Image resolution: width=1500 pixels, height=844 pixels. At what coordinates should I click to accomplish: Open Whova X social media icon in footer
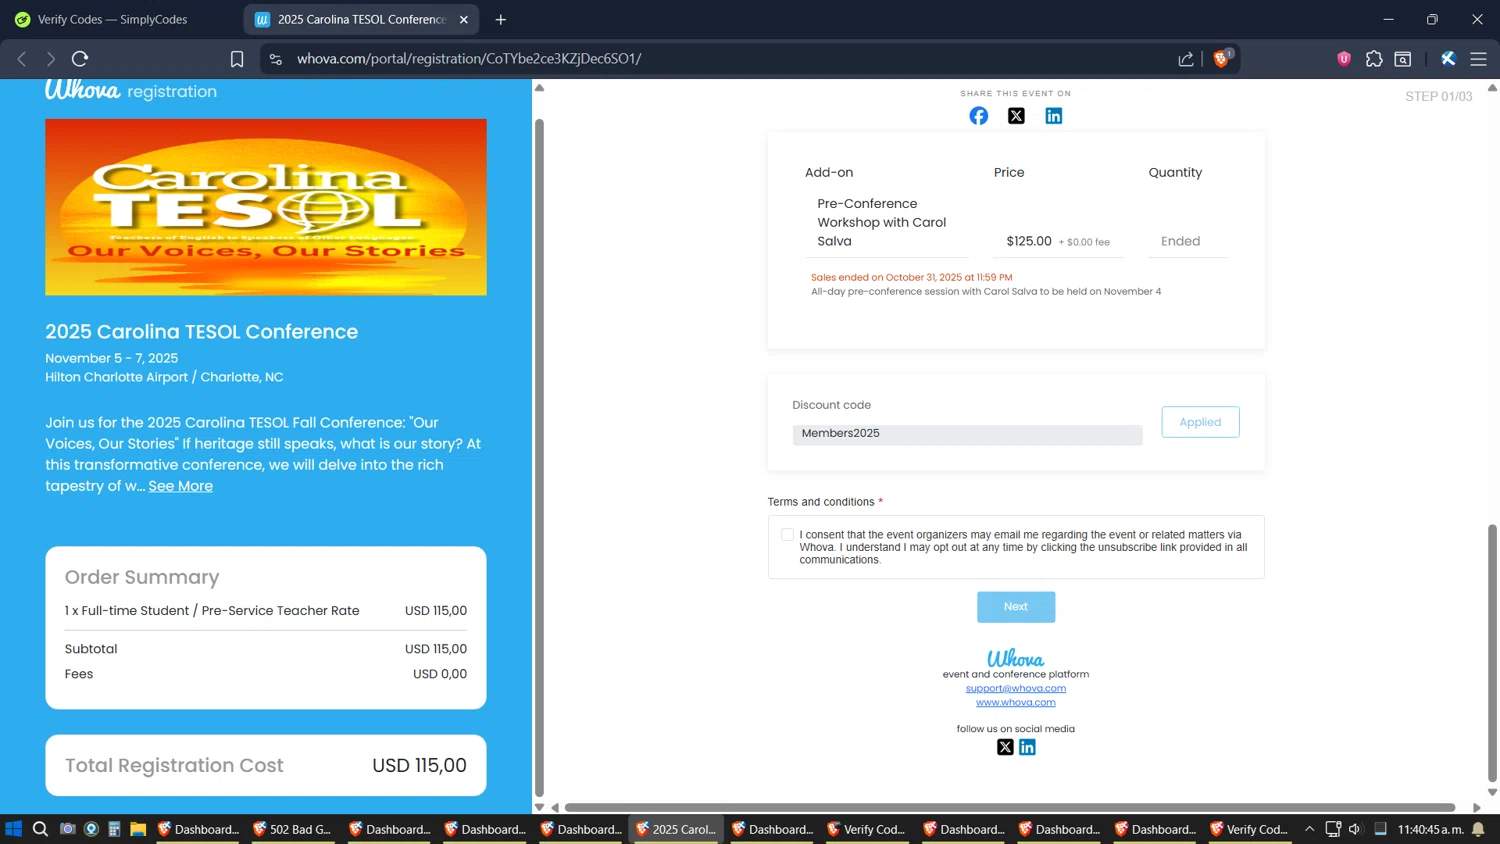pyautogui.click(x=1005, y=747)
